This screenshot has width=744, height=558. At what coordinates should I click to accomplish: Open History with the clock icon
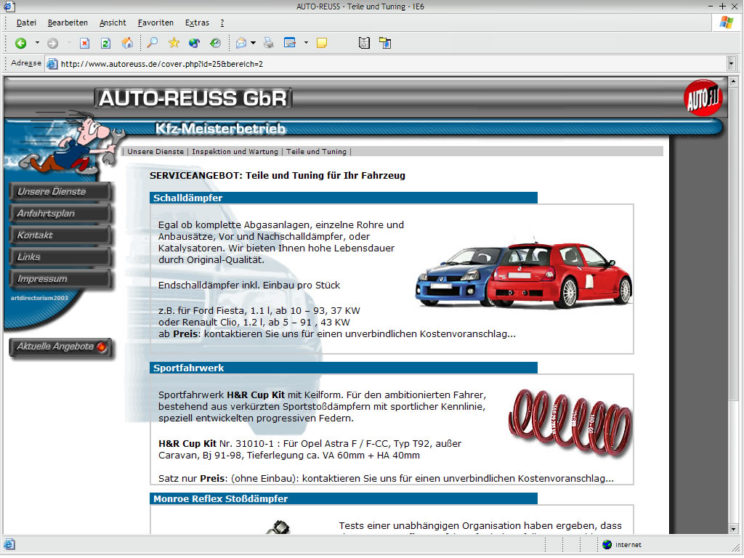coord(215,43)
